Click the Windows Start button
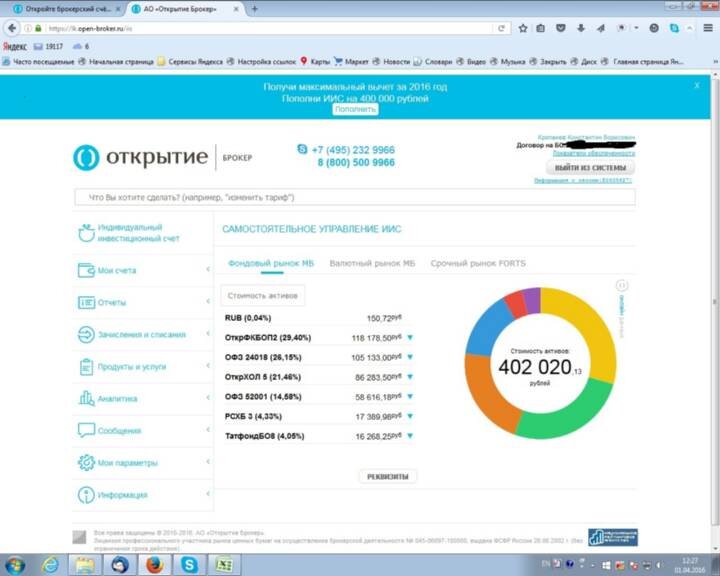The image size is (720, 576). (x=15, y=565)
